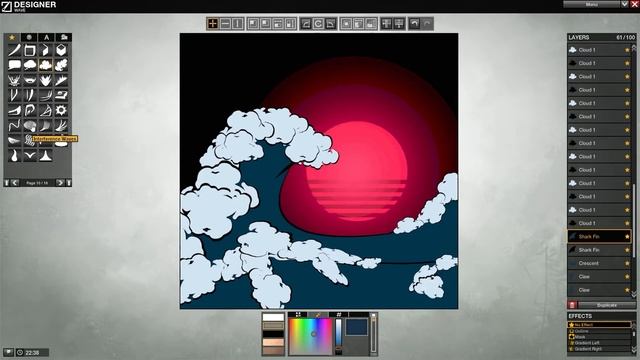This screenshot has width=640, height=360.
Task: Click the 22:38 clock display
Action: pos(32,352)
